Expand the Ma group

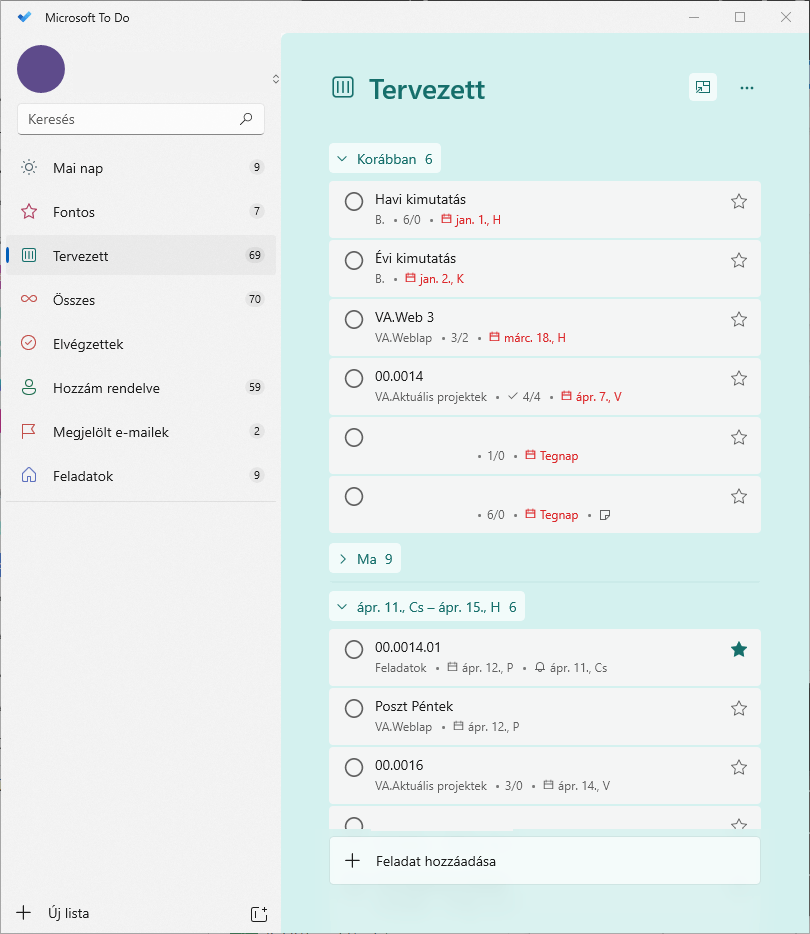tap(343, 559)
